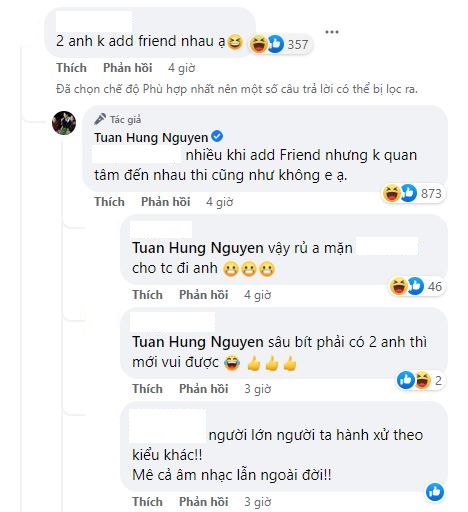Viewport: 468px width, 512px height.
Task: Reply to the '2 anh k add friend' comment
Action: click(x=128, y=68)
